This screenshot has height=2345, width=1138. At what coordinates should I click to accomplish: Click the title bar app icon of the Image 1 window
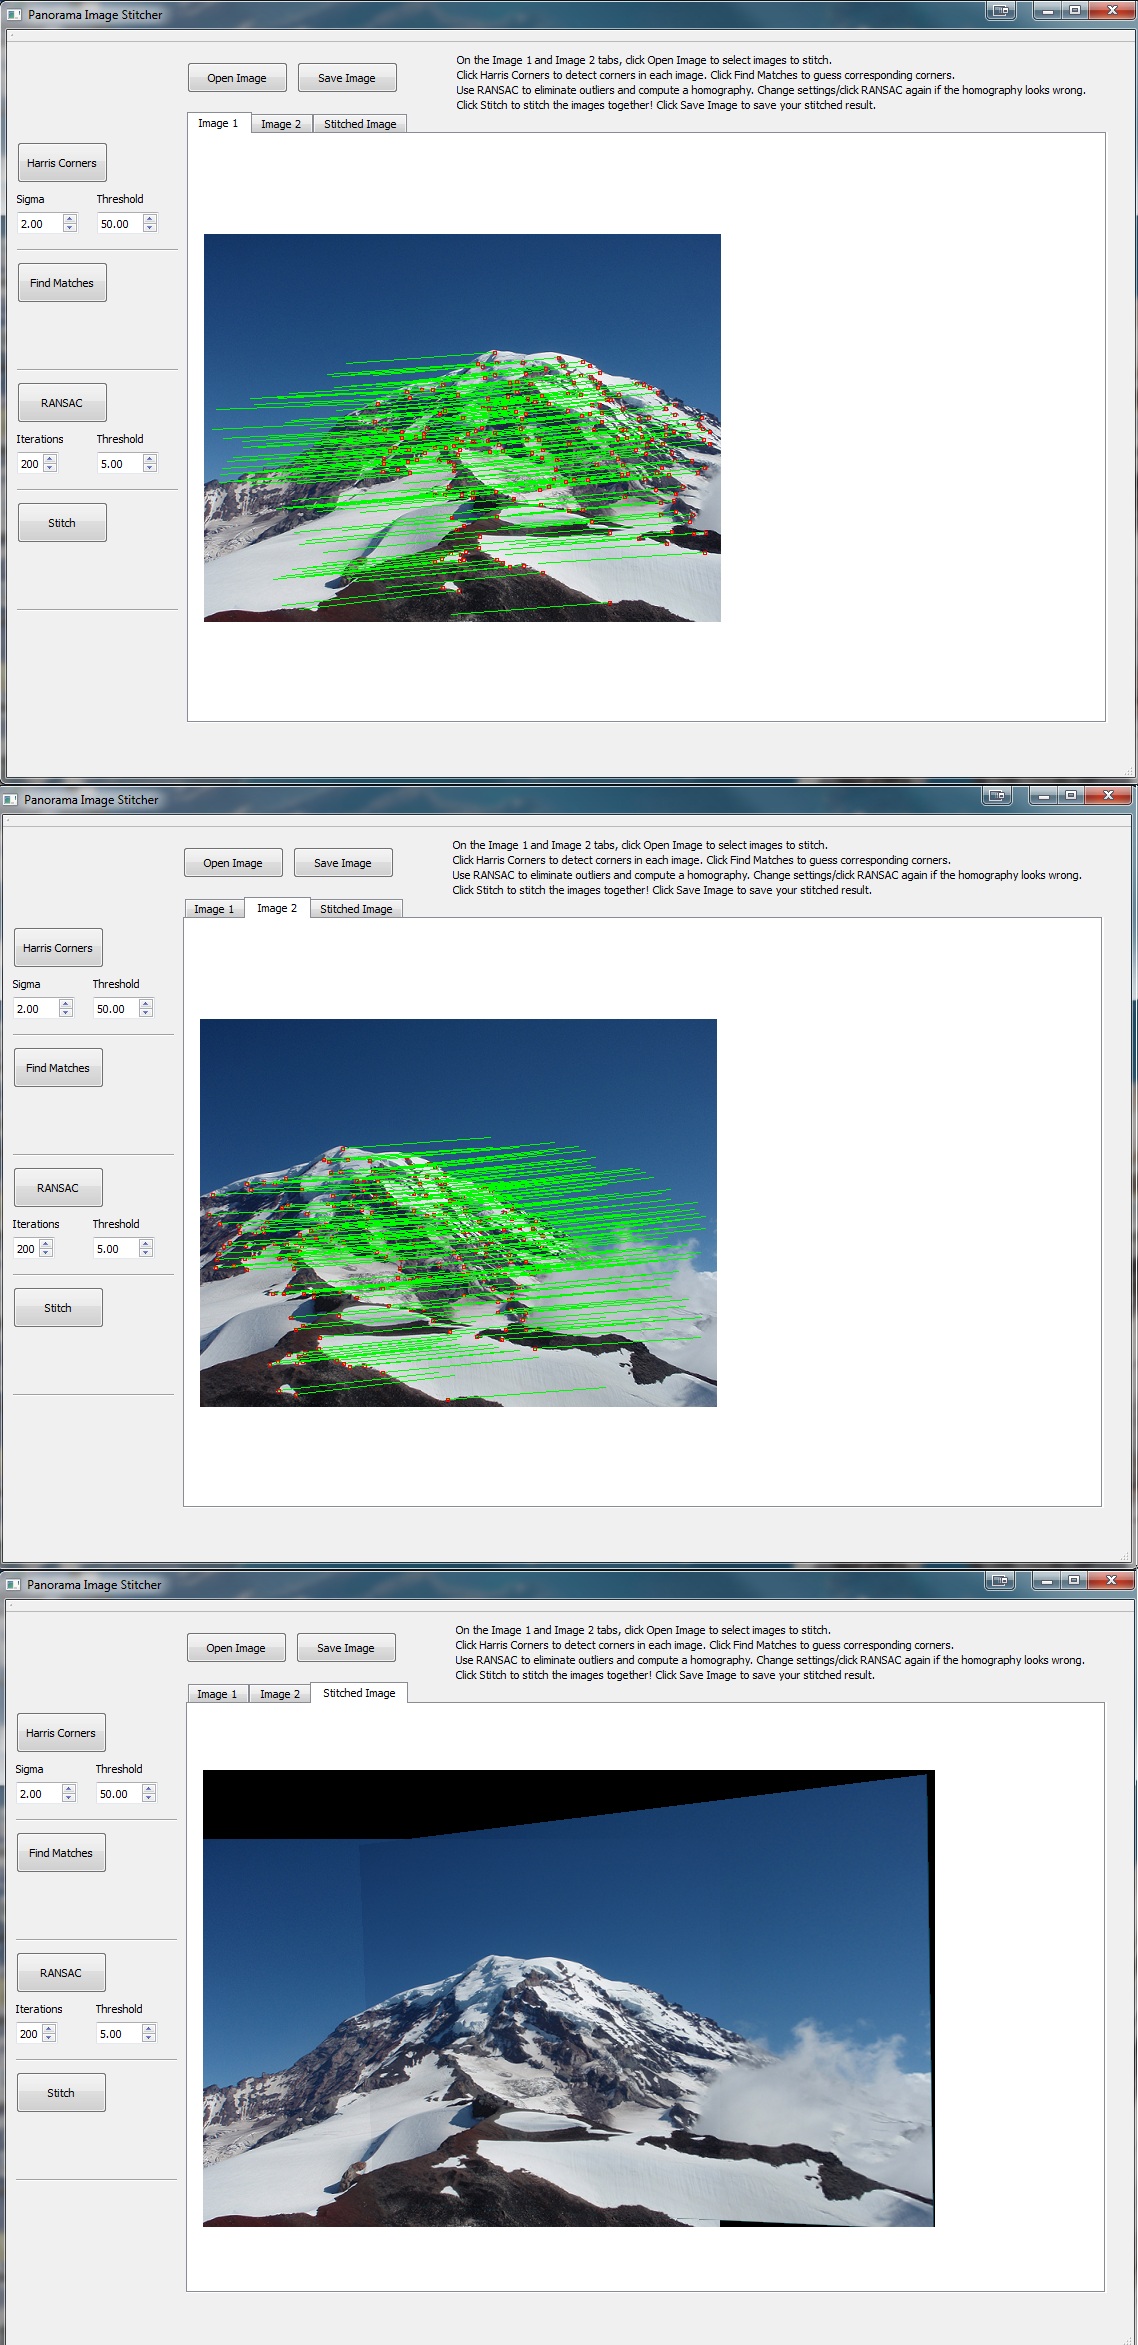[14, 15]
